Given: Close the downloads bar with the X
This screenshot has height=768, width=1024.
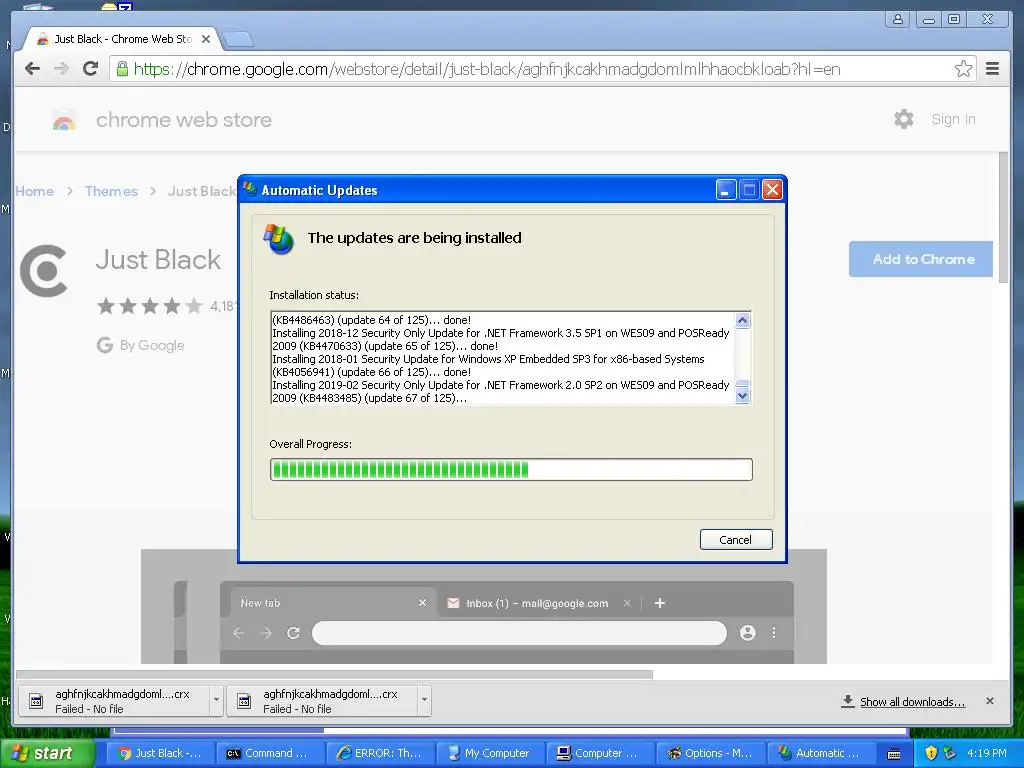Looking at the screenshot, I should 990,701.
